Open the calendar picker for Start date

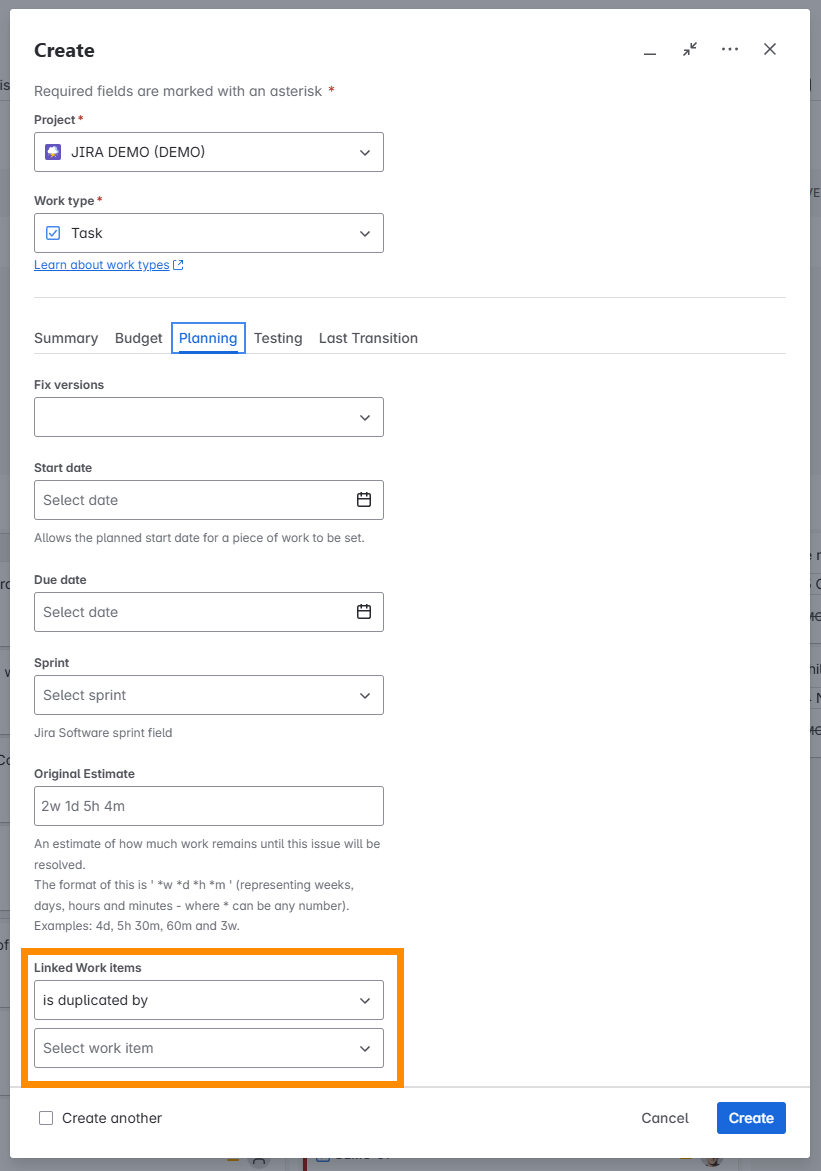364,499
